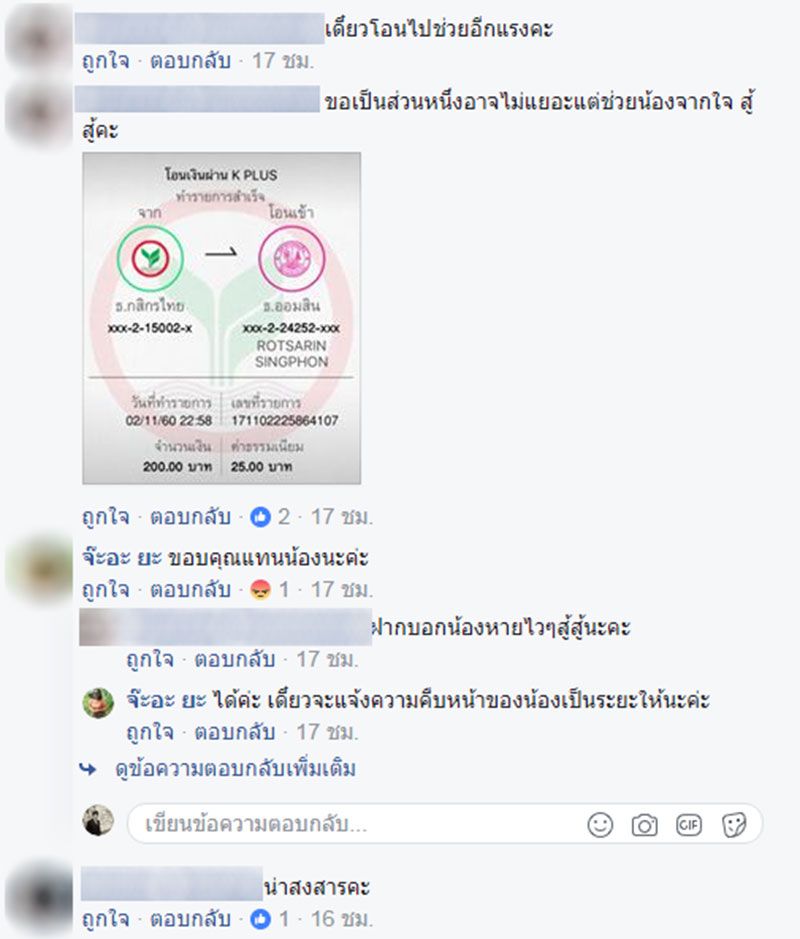The image size is (800, 939).
Task: Click ตอบกลับ under น่าสงสารคะ comment
Action: click(190, 919)
